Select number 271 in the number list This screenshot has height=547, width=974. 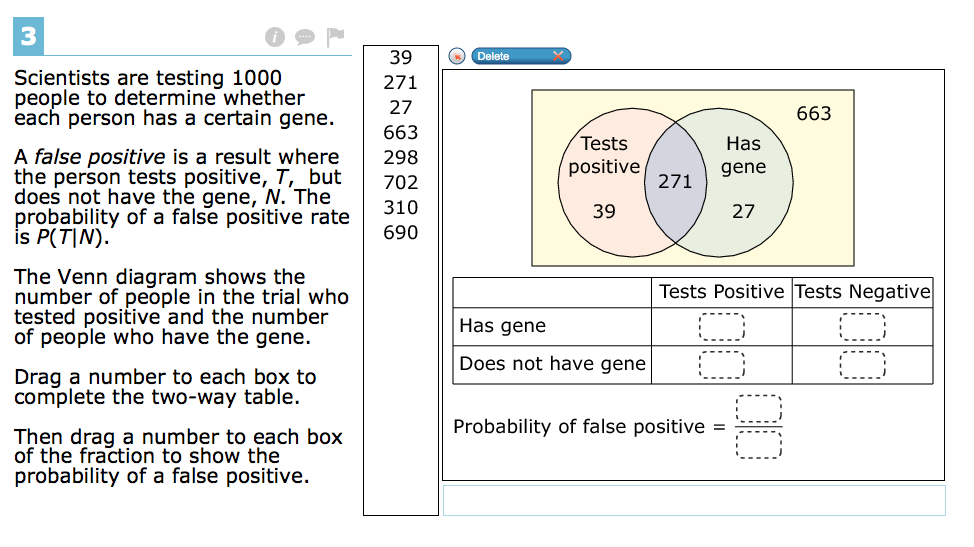[x=401, y=83]
